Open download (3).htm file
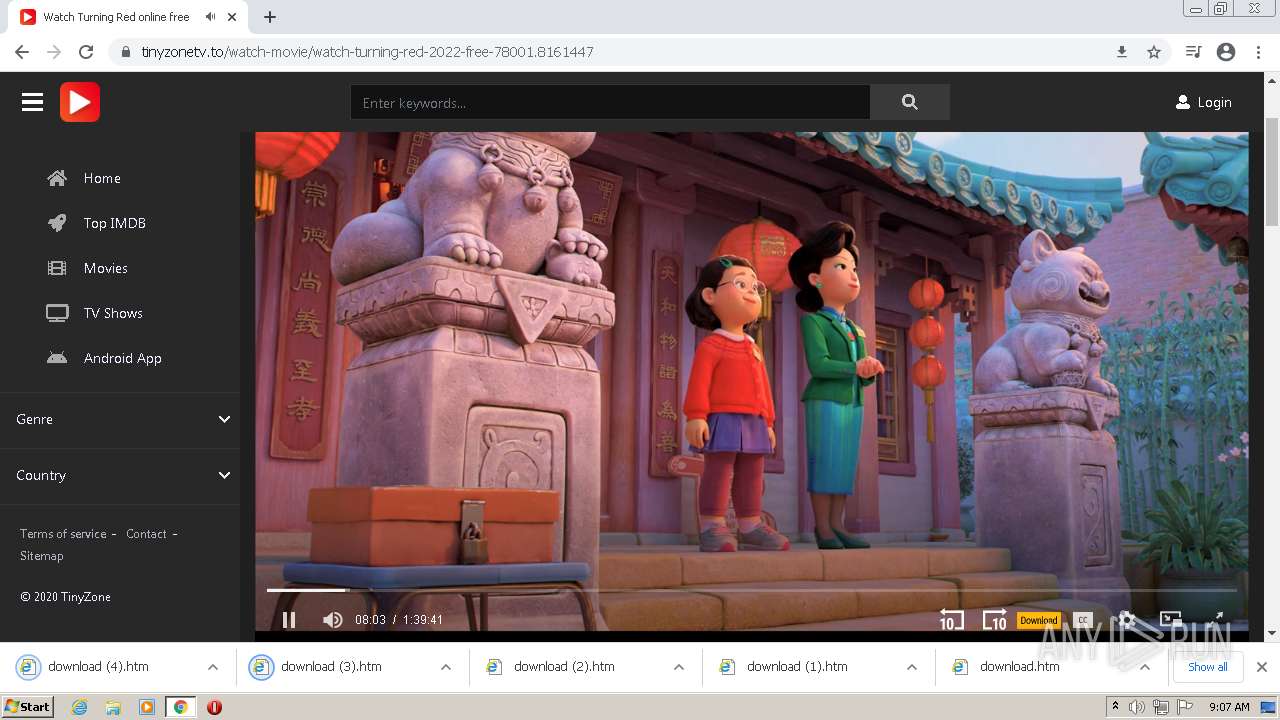This screenshot has width=1280, height=720. 331,667
